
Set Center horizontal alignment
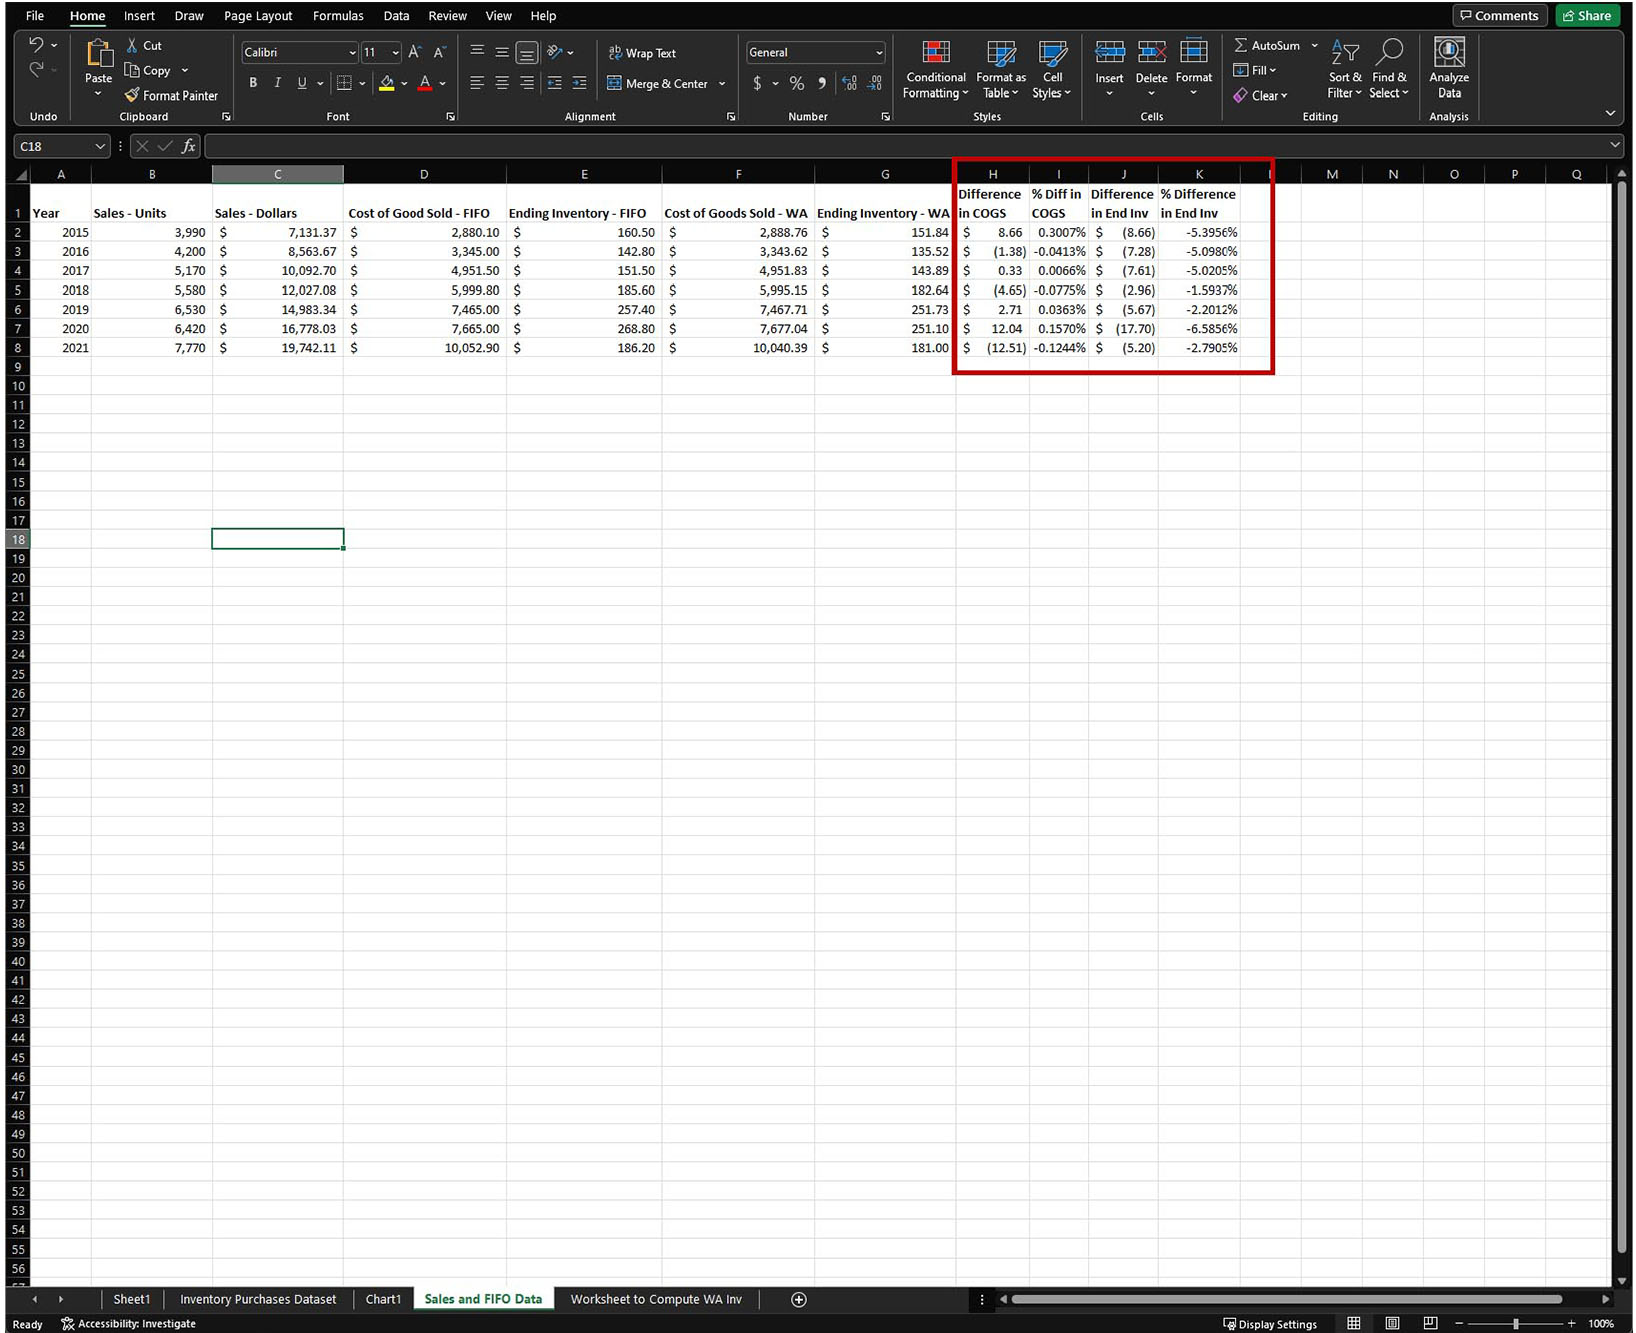point(502,83)
